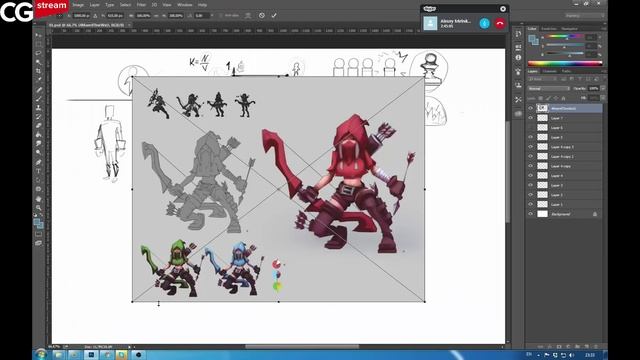Open the Filter menu
The height and width of the screenshot is (360, 640).
coord(141,5)
